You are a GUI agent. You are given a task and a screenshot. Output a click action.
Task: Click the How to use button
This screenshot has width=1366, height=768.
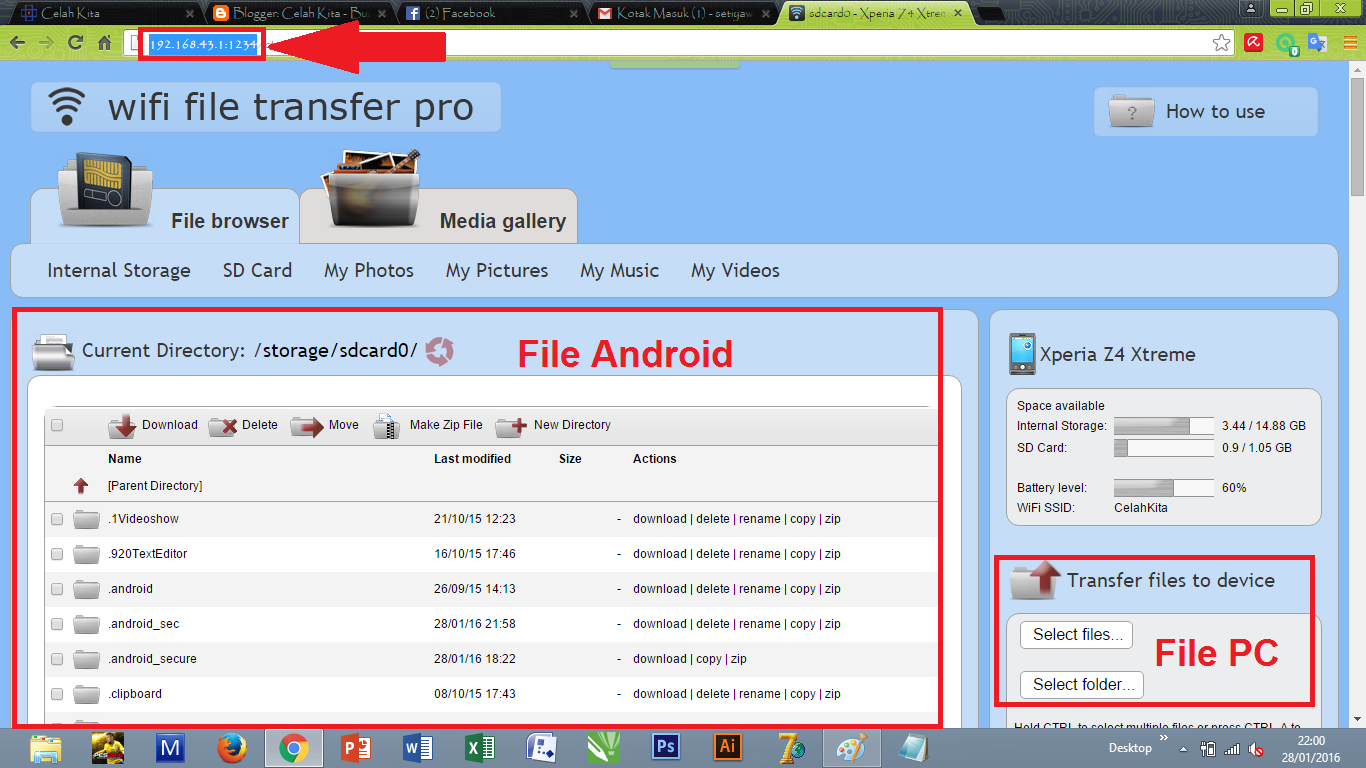tap(1205, 111)
